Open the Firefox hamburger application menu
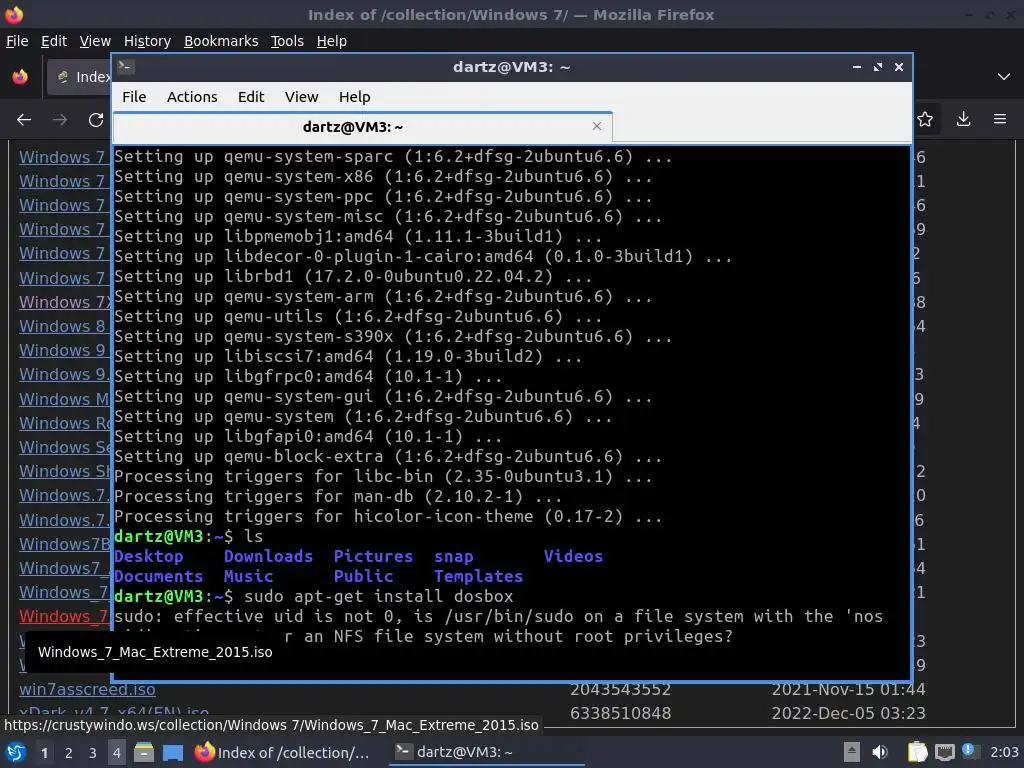The image size is (1024, 768). click(x=1000, y=119)
